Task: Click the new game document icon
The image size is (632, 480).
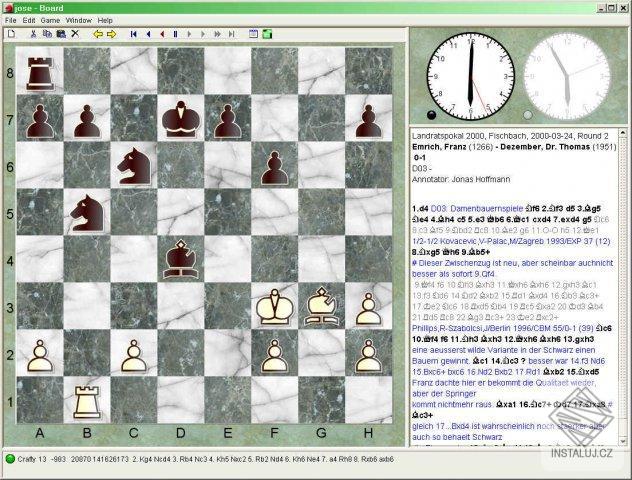Action: pos(11,34)
